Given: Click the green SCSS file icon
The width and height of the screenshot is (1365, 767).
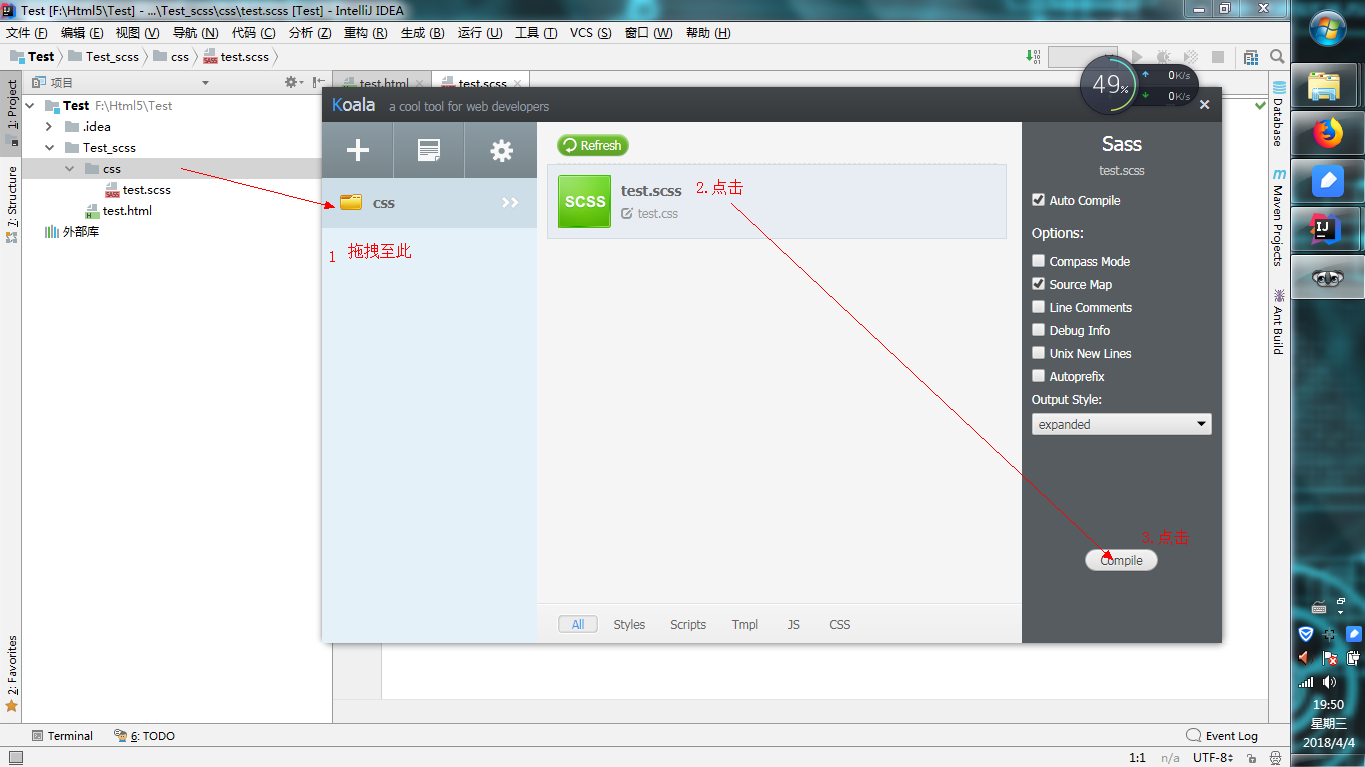Looking at the screenshot, I should 585,201.
